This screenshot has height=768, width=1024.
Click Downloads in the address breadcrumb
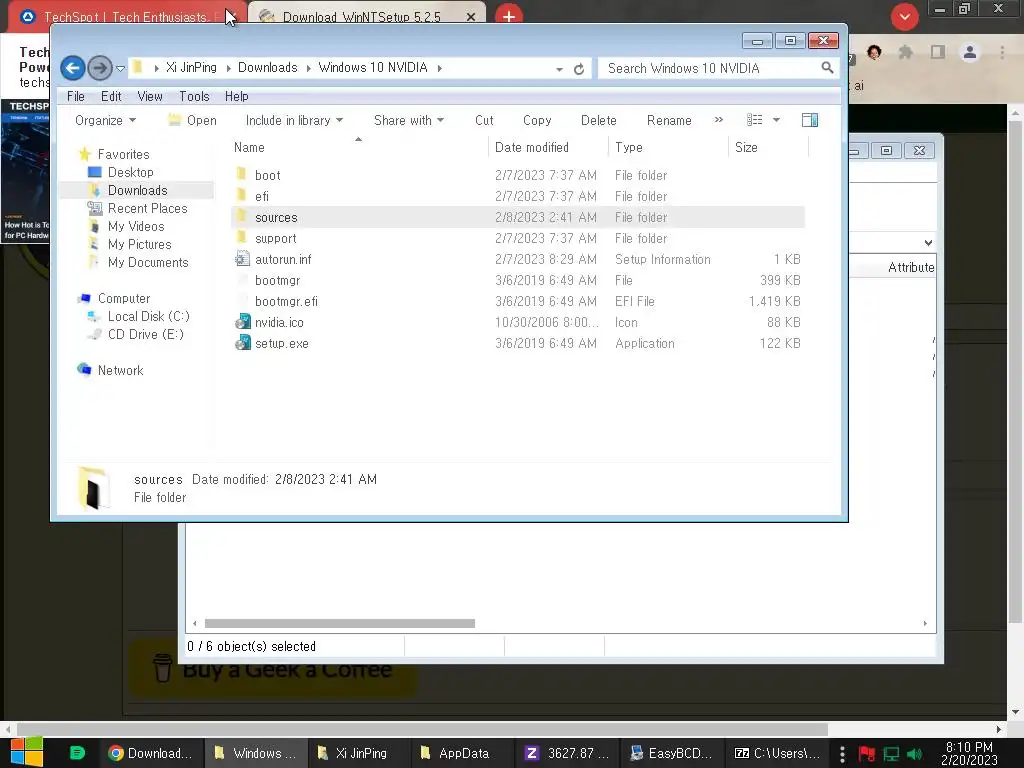coord(267,67)
